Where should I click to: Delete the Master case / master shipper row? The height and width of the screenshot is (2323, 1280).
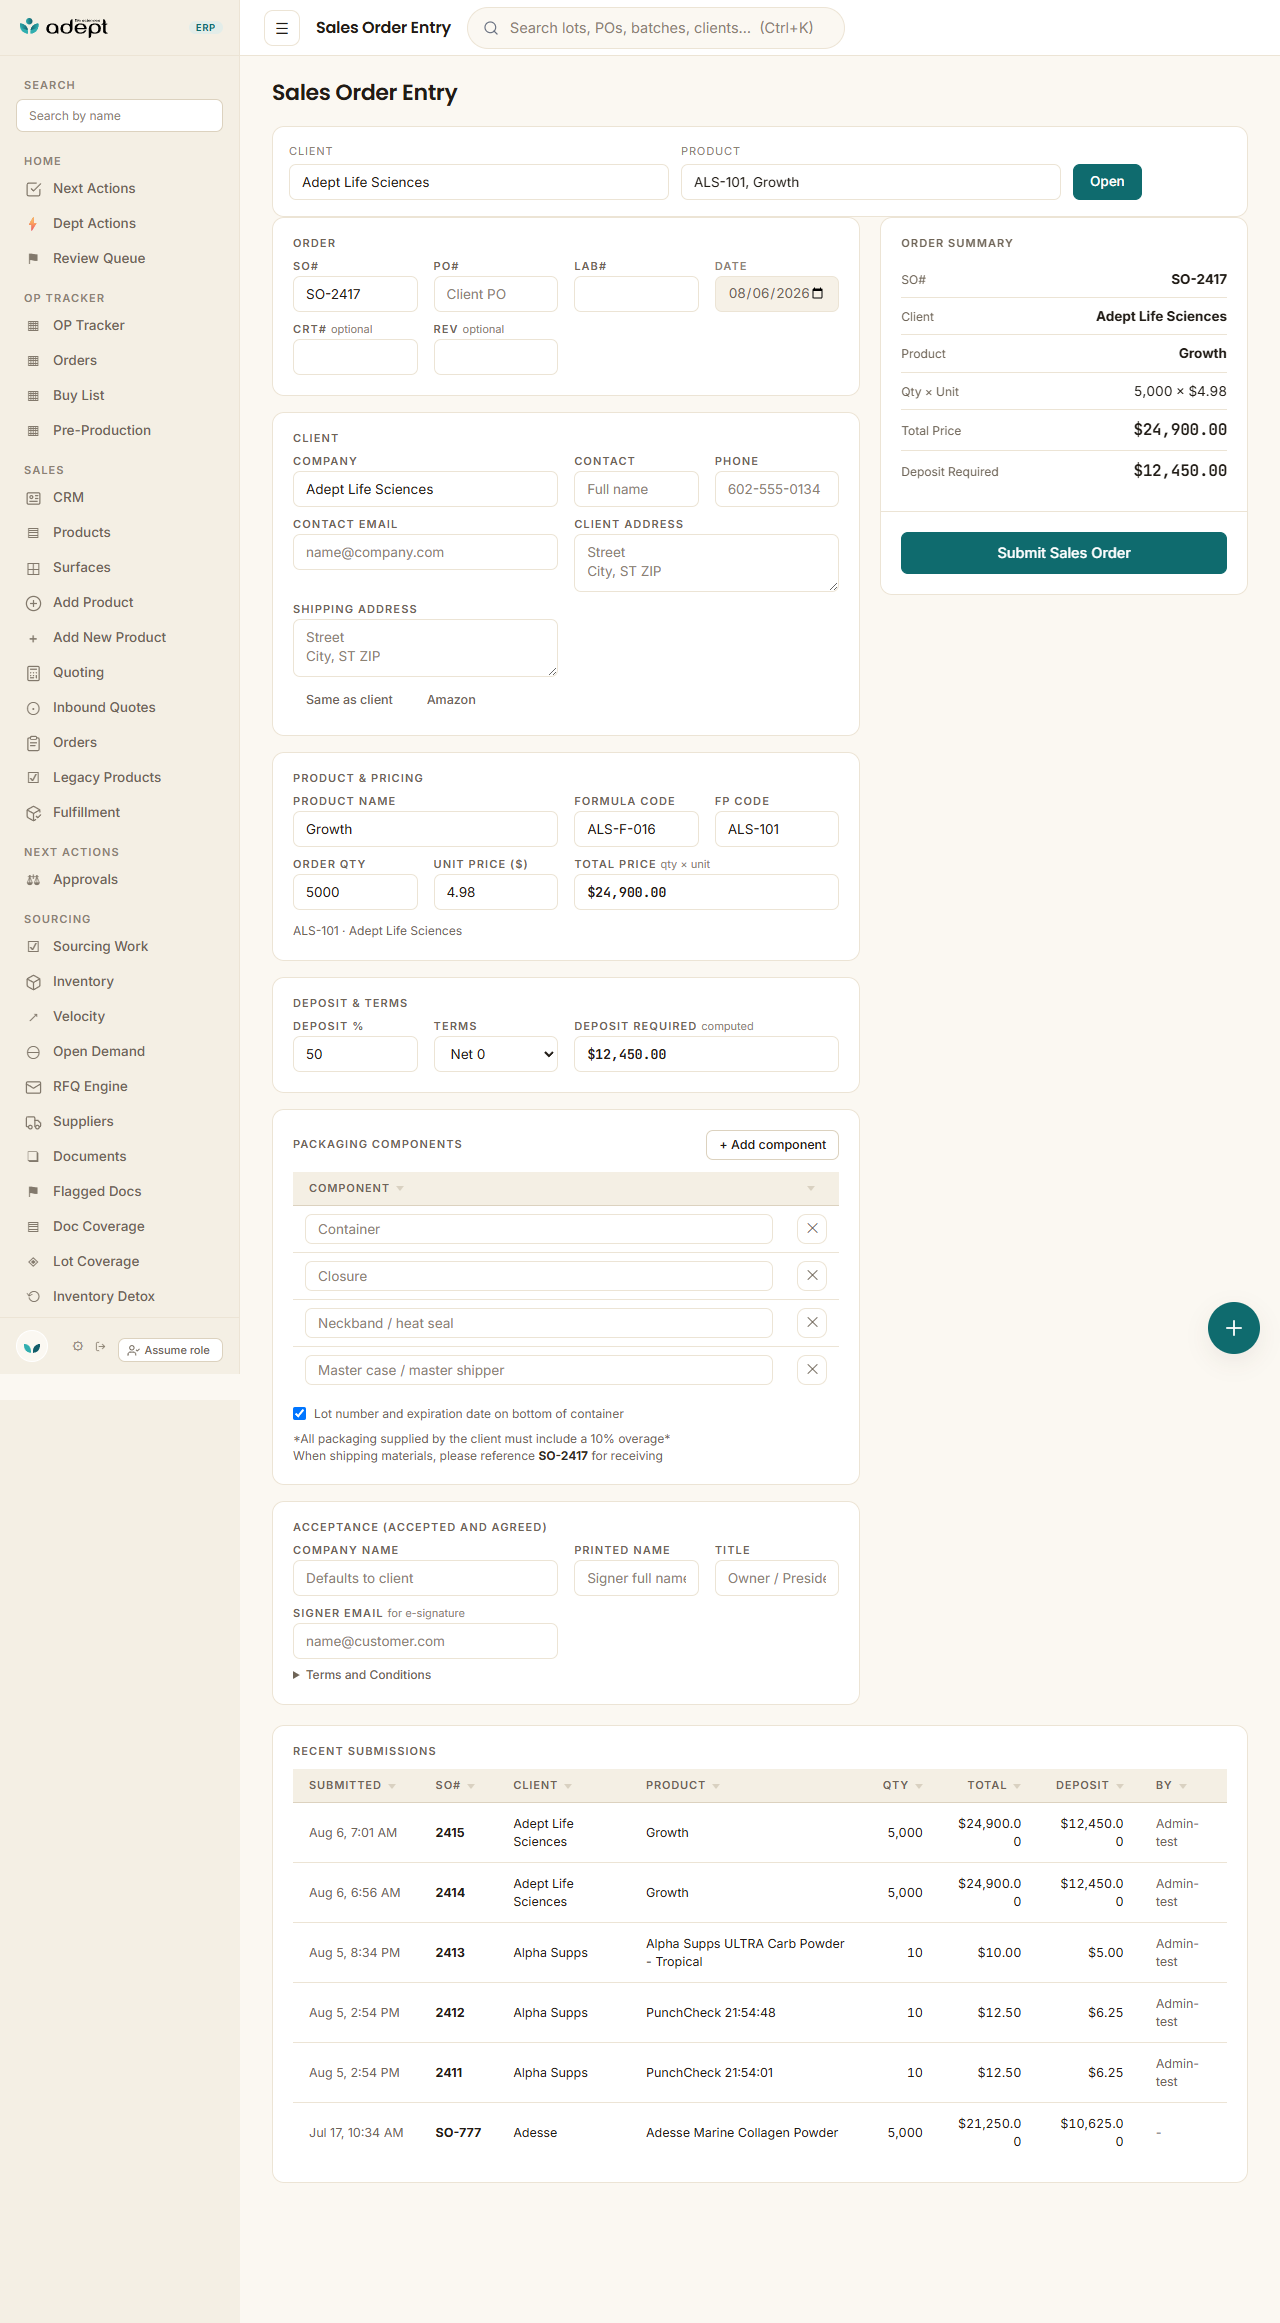pyautogui.click(x=812, y=1370)
